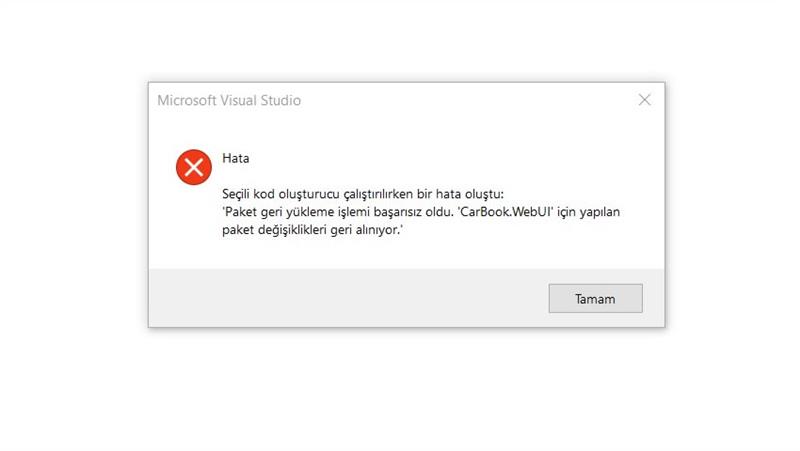Screen dimensions: 800x451
Task: Click the white X inside red circle
Action: pos(194,167)
